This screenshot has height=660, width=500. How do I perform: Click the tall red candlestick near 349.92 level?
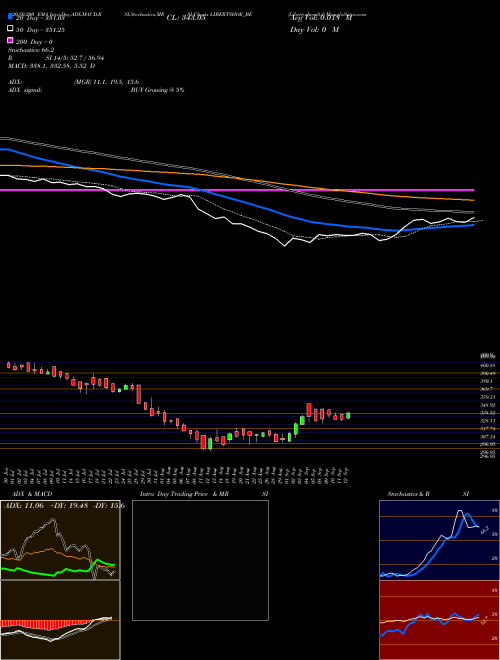(309, 411)
